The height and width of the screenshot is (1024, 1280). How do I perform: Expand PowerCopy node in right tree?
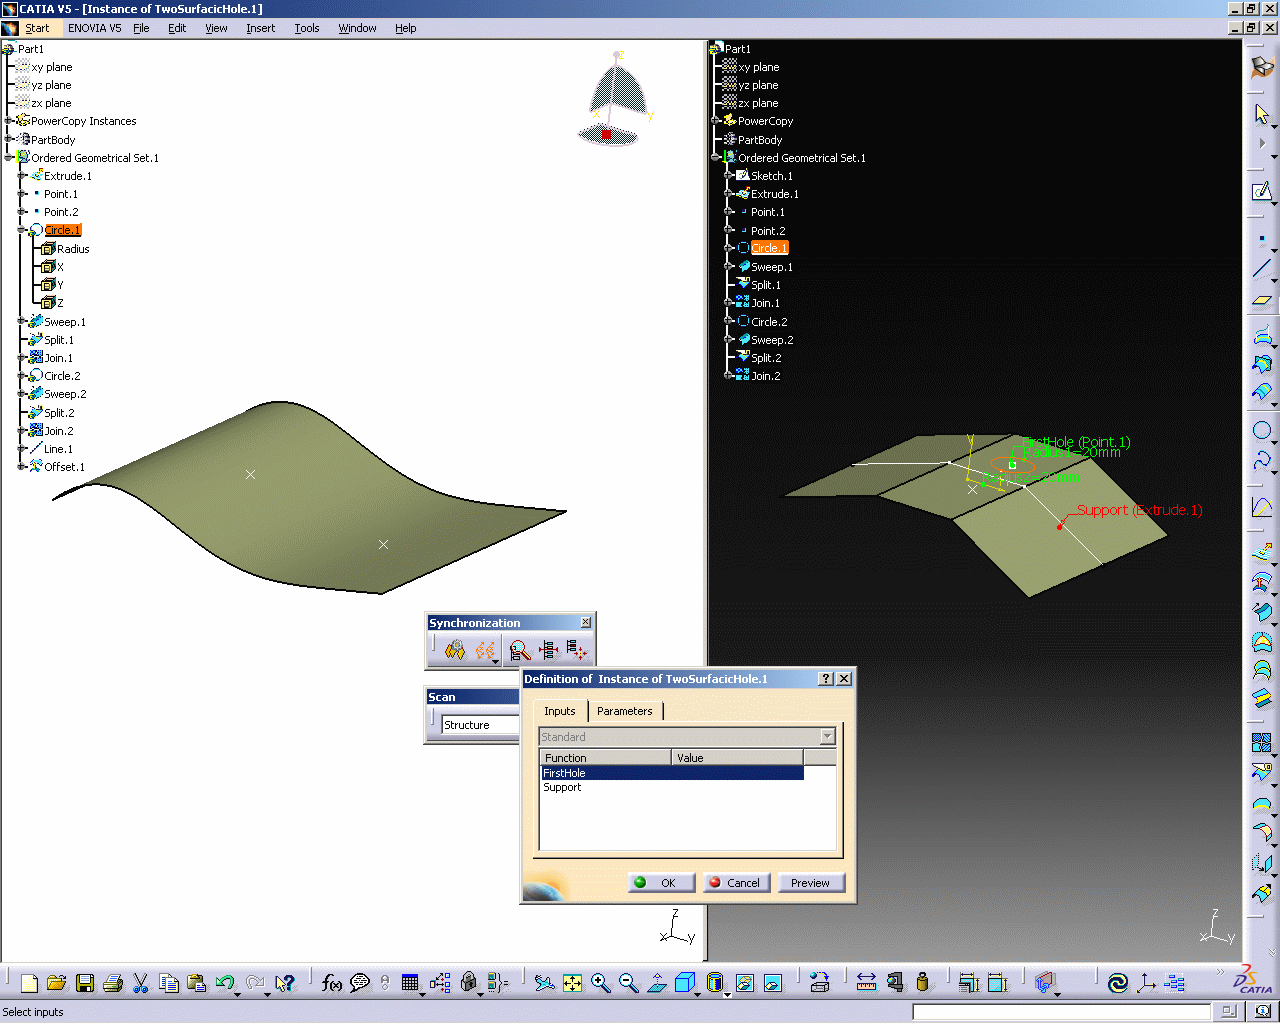[x=716, y=121]
